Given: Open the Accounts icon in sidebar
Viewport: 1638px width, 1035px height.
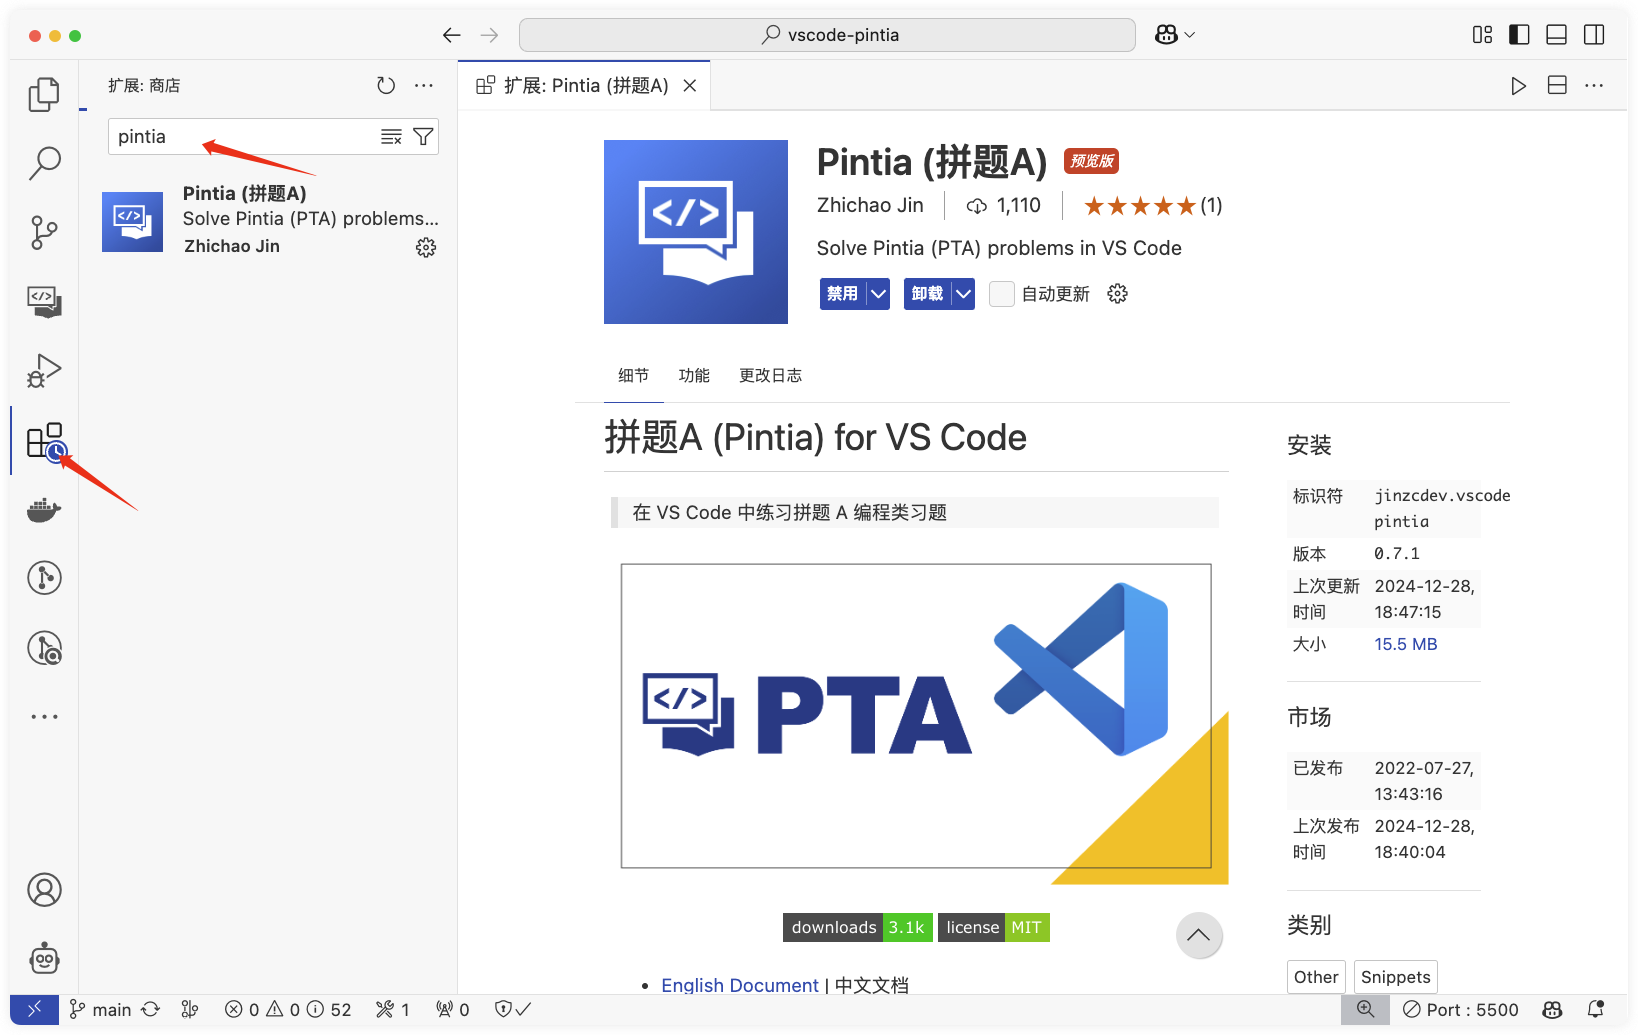Looking at the screenshot, I should [x=44, y=889].
